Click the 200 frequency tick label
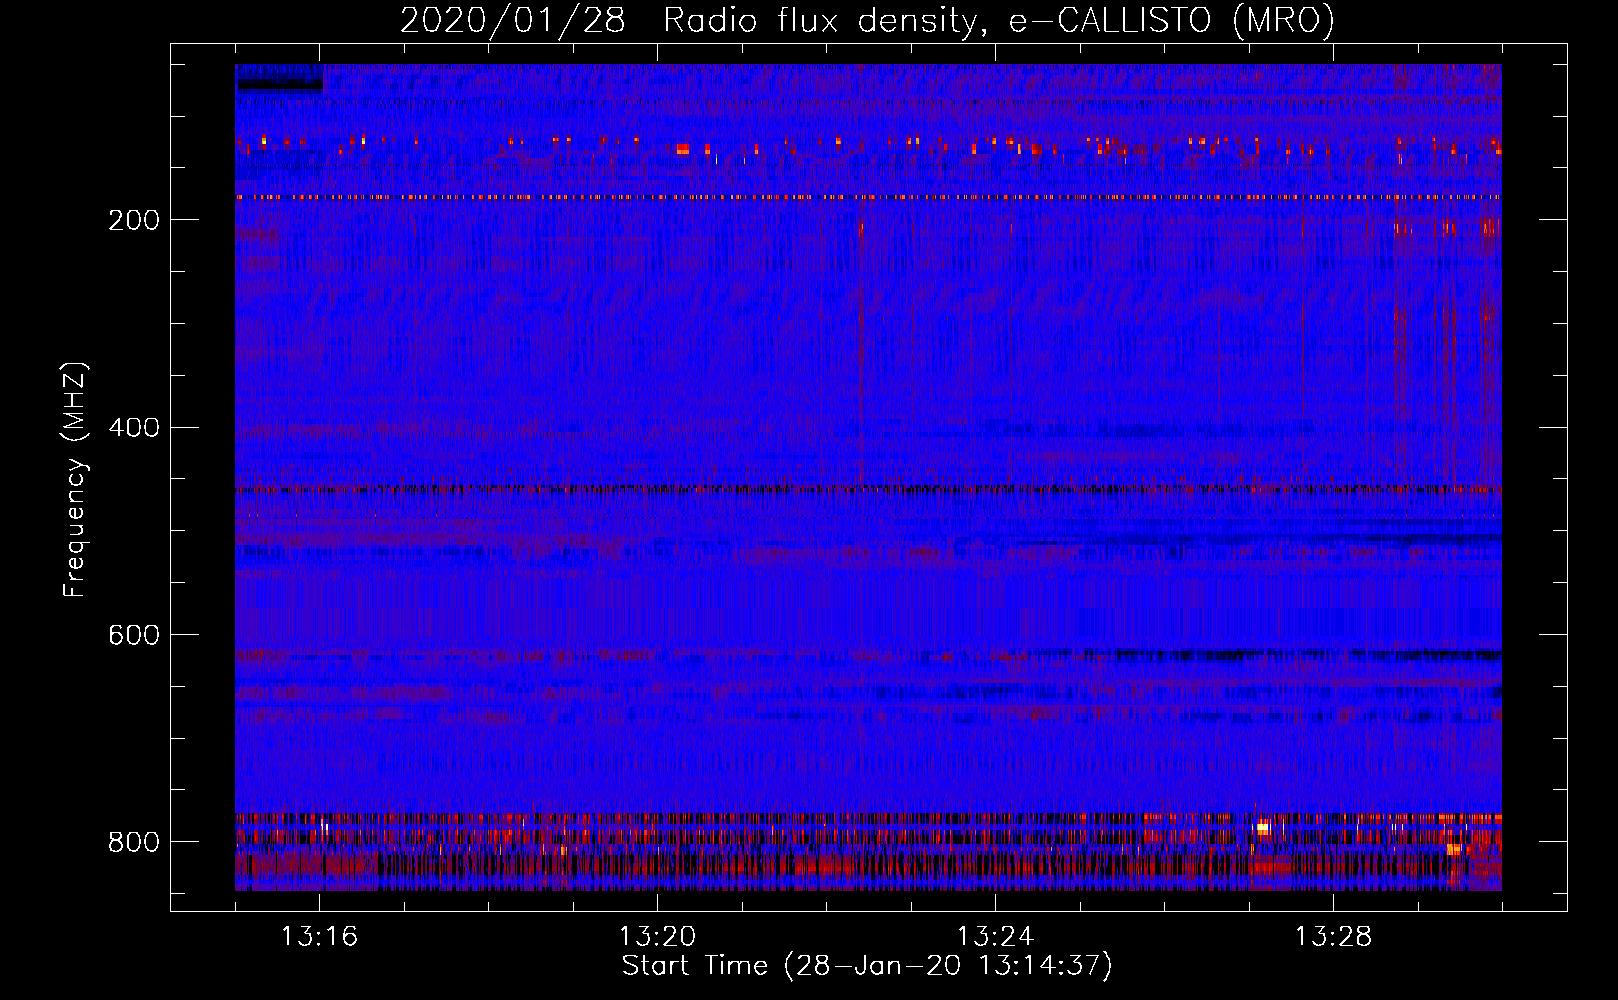 pos(133,220)
